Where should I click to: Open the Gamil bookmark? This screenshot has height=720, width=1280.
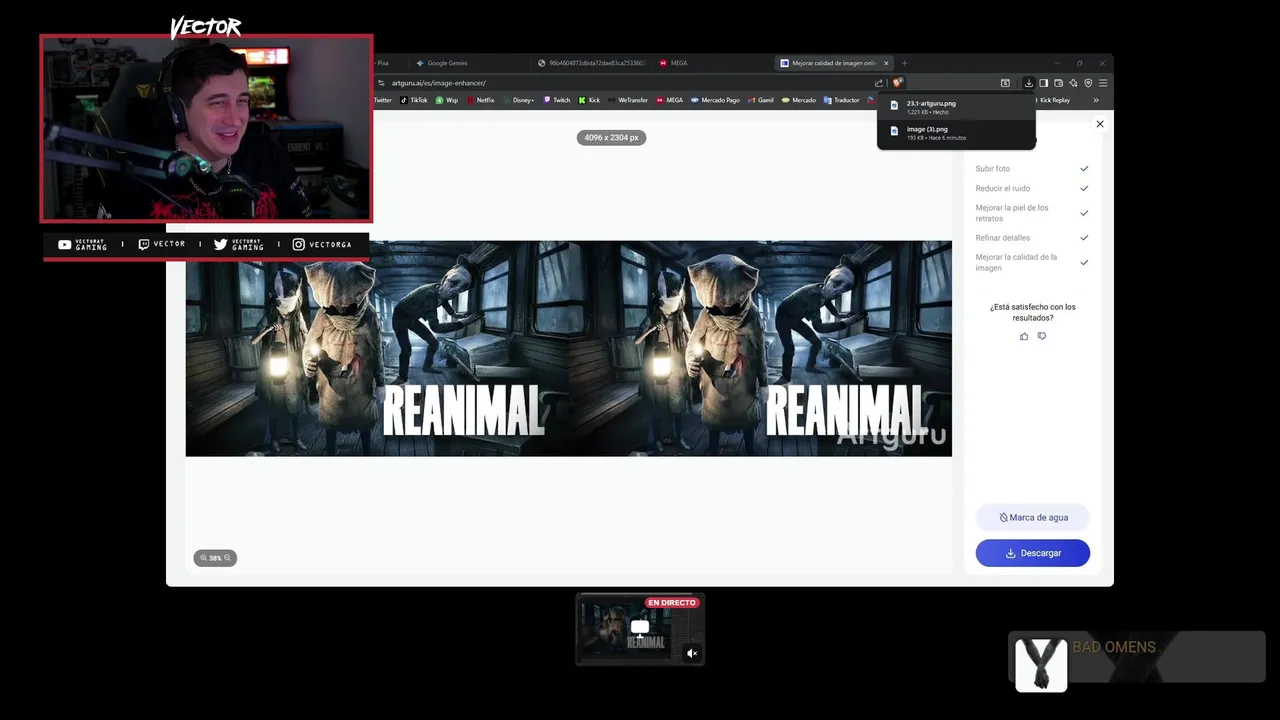761,100
